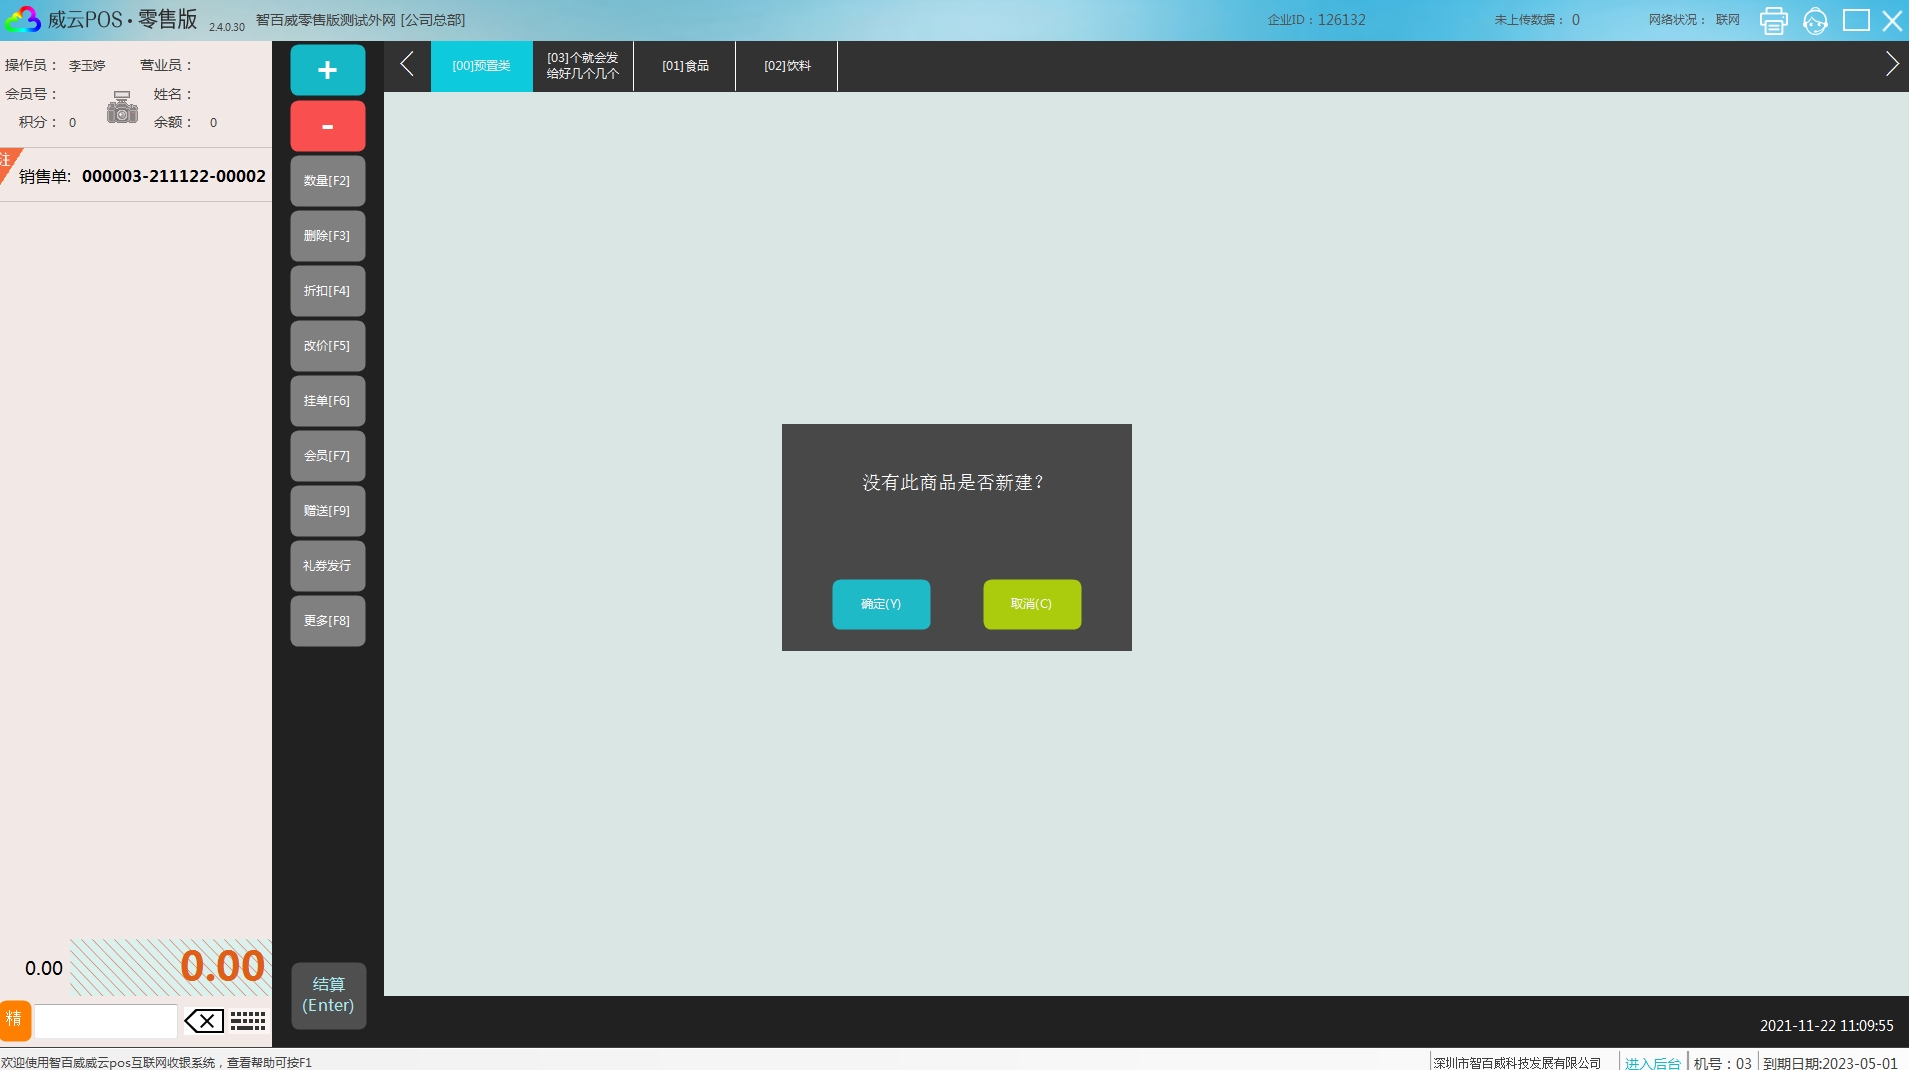This screenshot has height=1070, width=1909.
Task: Open the 更多[F8] more options button
Action: point(327,621)
